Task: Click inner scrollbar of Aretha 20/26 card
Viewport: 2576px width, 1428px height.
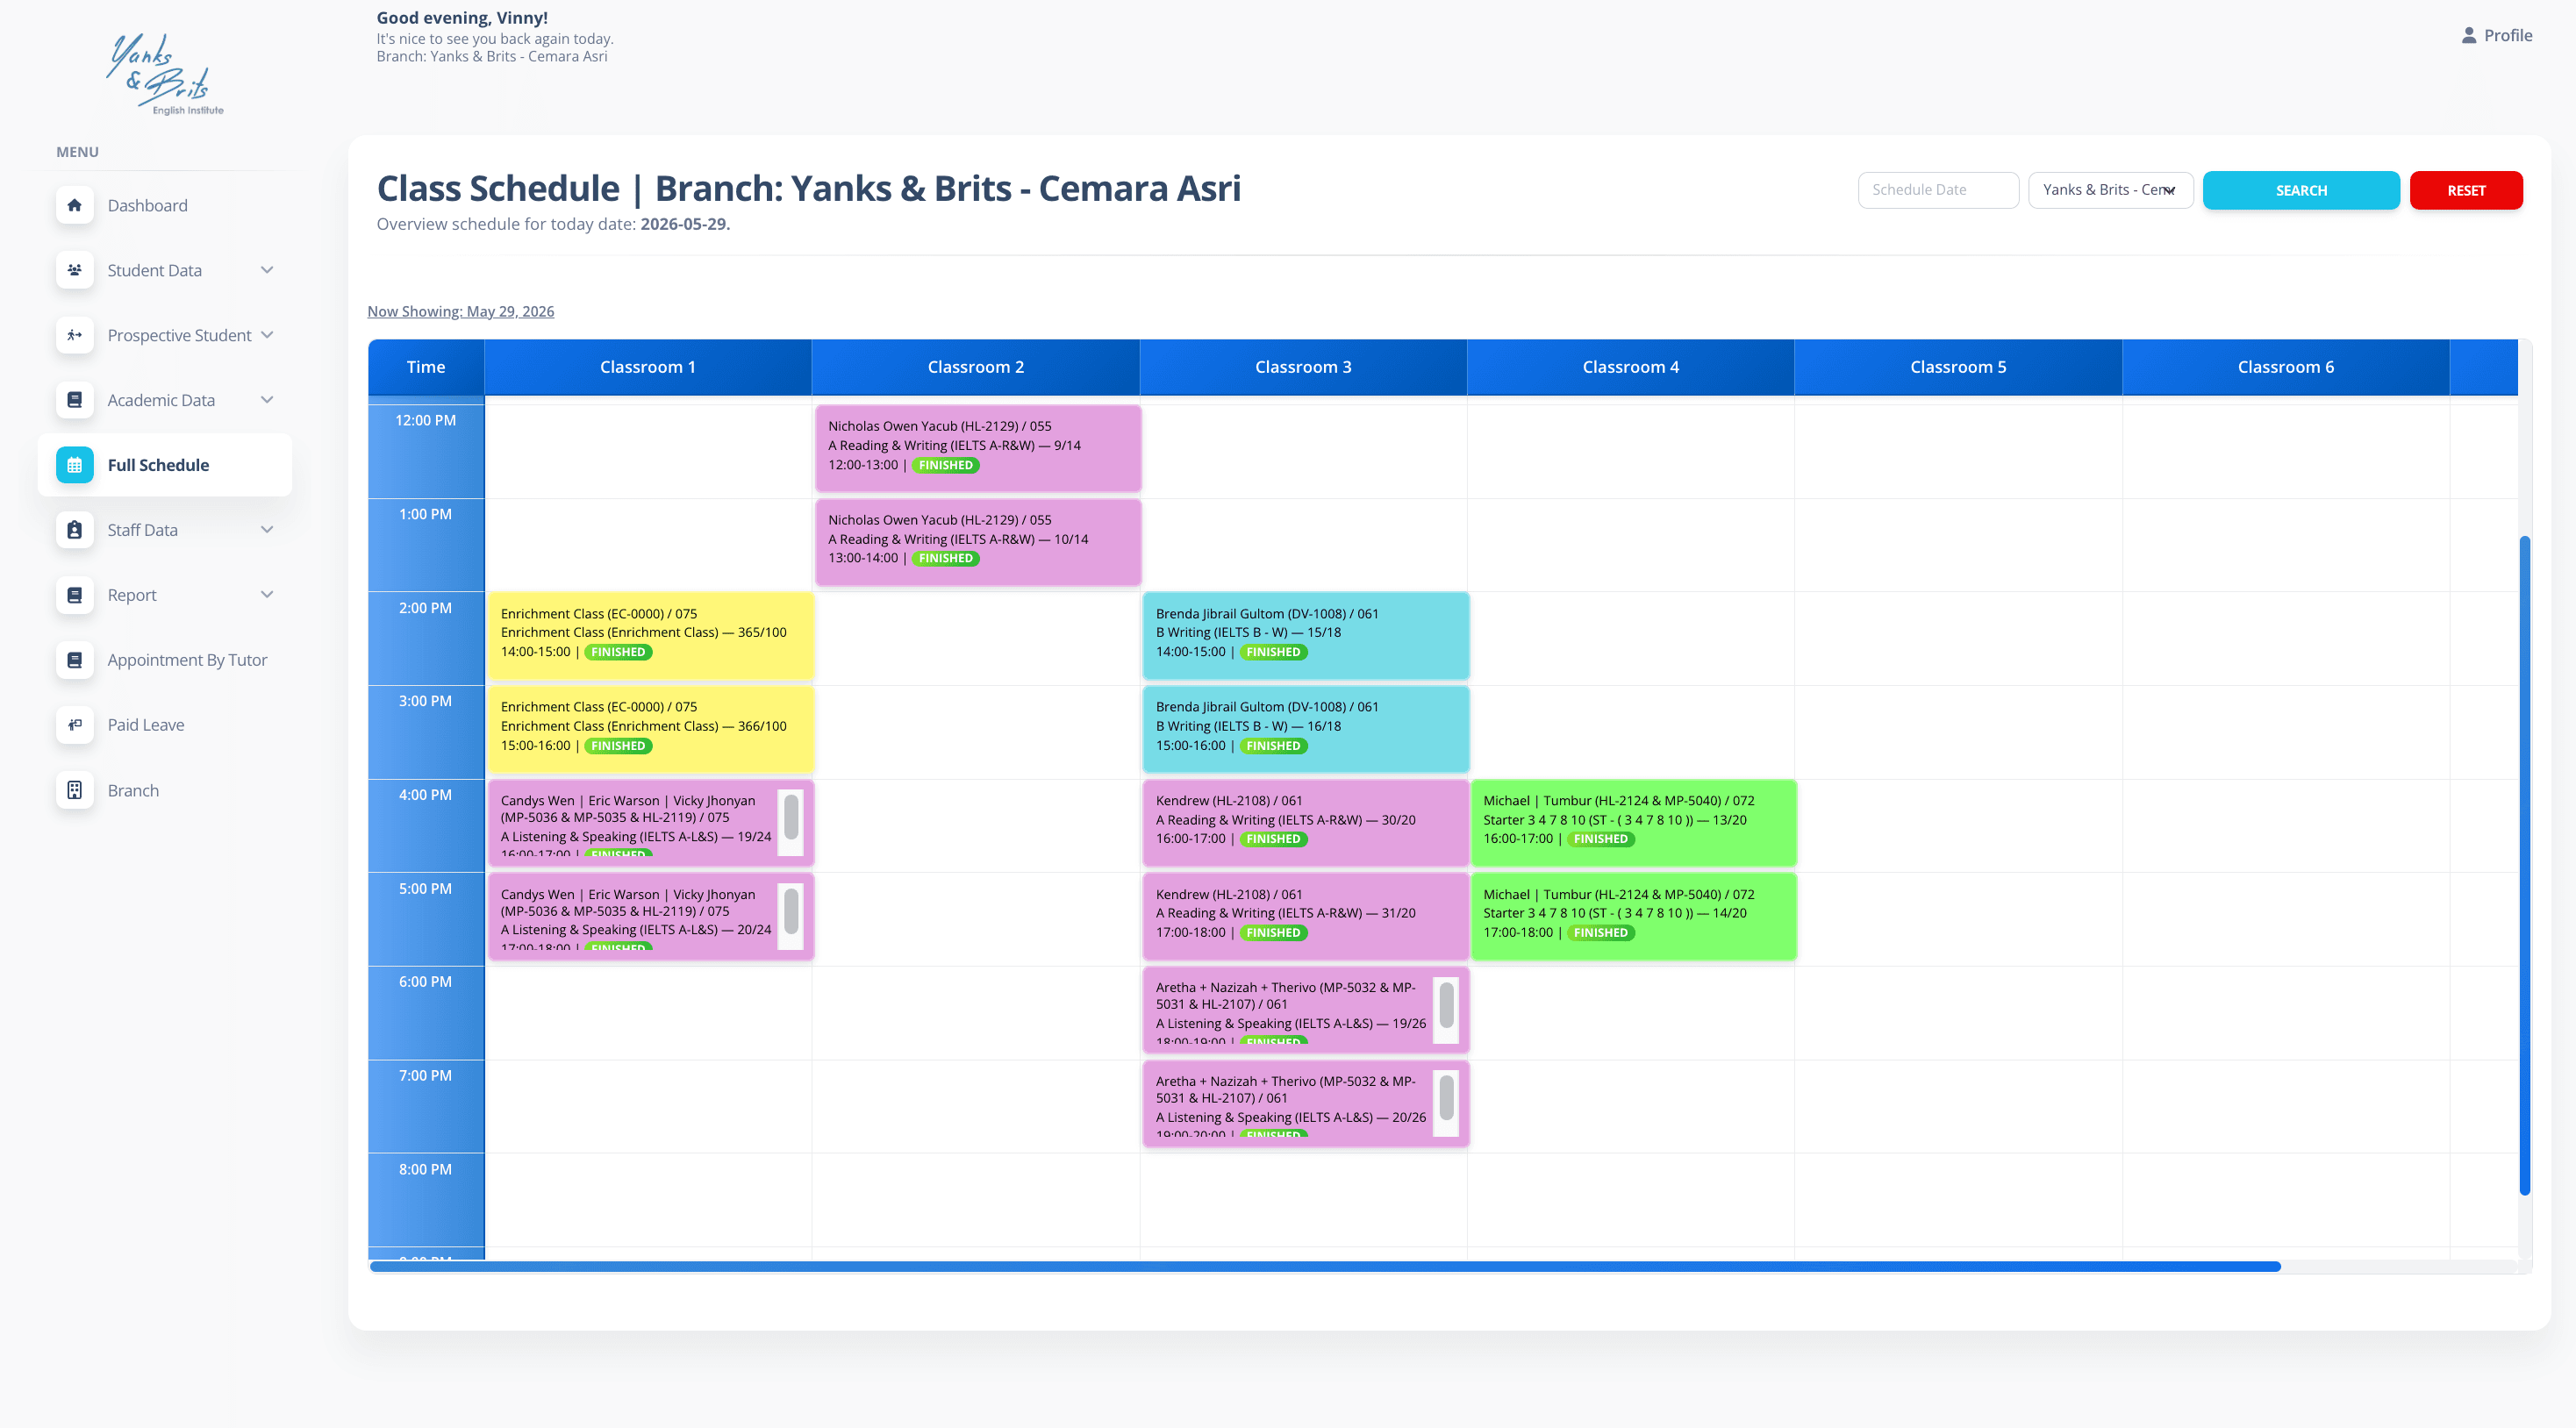Action: pyautogui.click(x=1446, y=1098)
